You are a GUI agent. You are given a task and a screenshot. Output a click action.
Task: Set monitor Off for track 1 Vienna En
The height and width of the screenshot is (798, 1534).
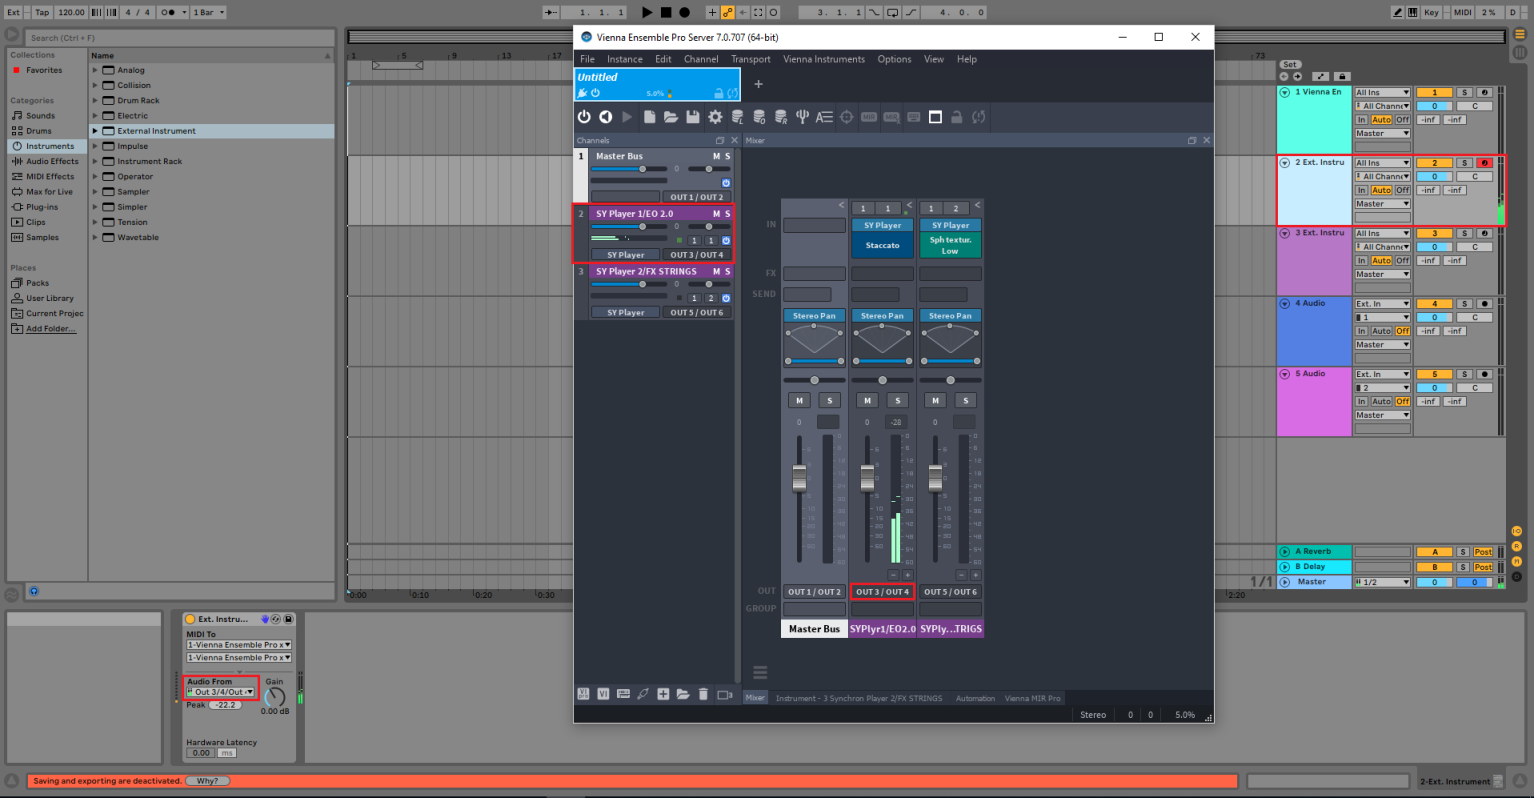coord(1403,120)
